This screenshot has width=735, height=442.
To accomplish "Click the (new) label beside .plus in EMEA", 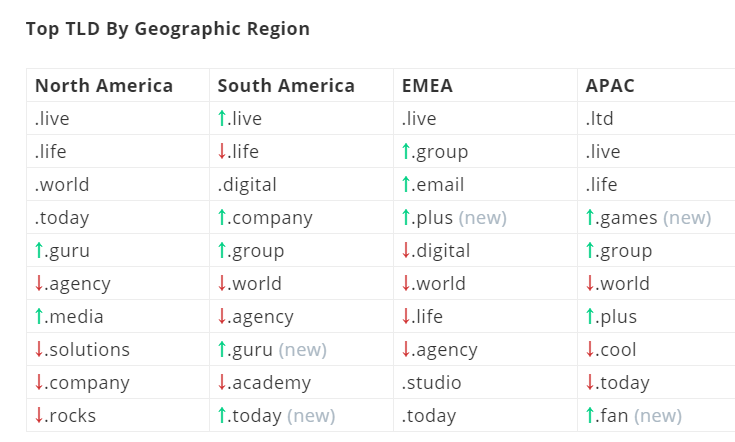I will [x=483, y=218].
